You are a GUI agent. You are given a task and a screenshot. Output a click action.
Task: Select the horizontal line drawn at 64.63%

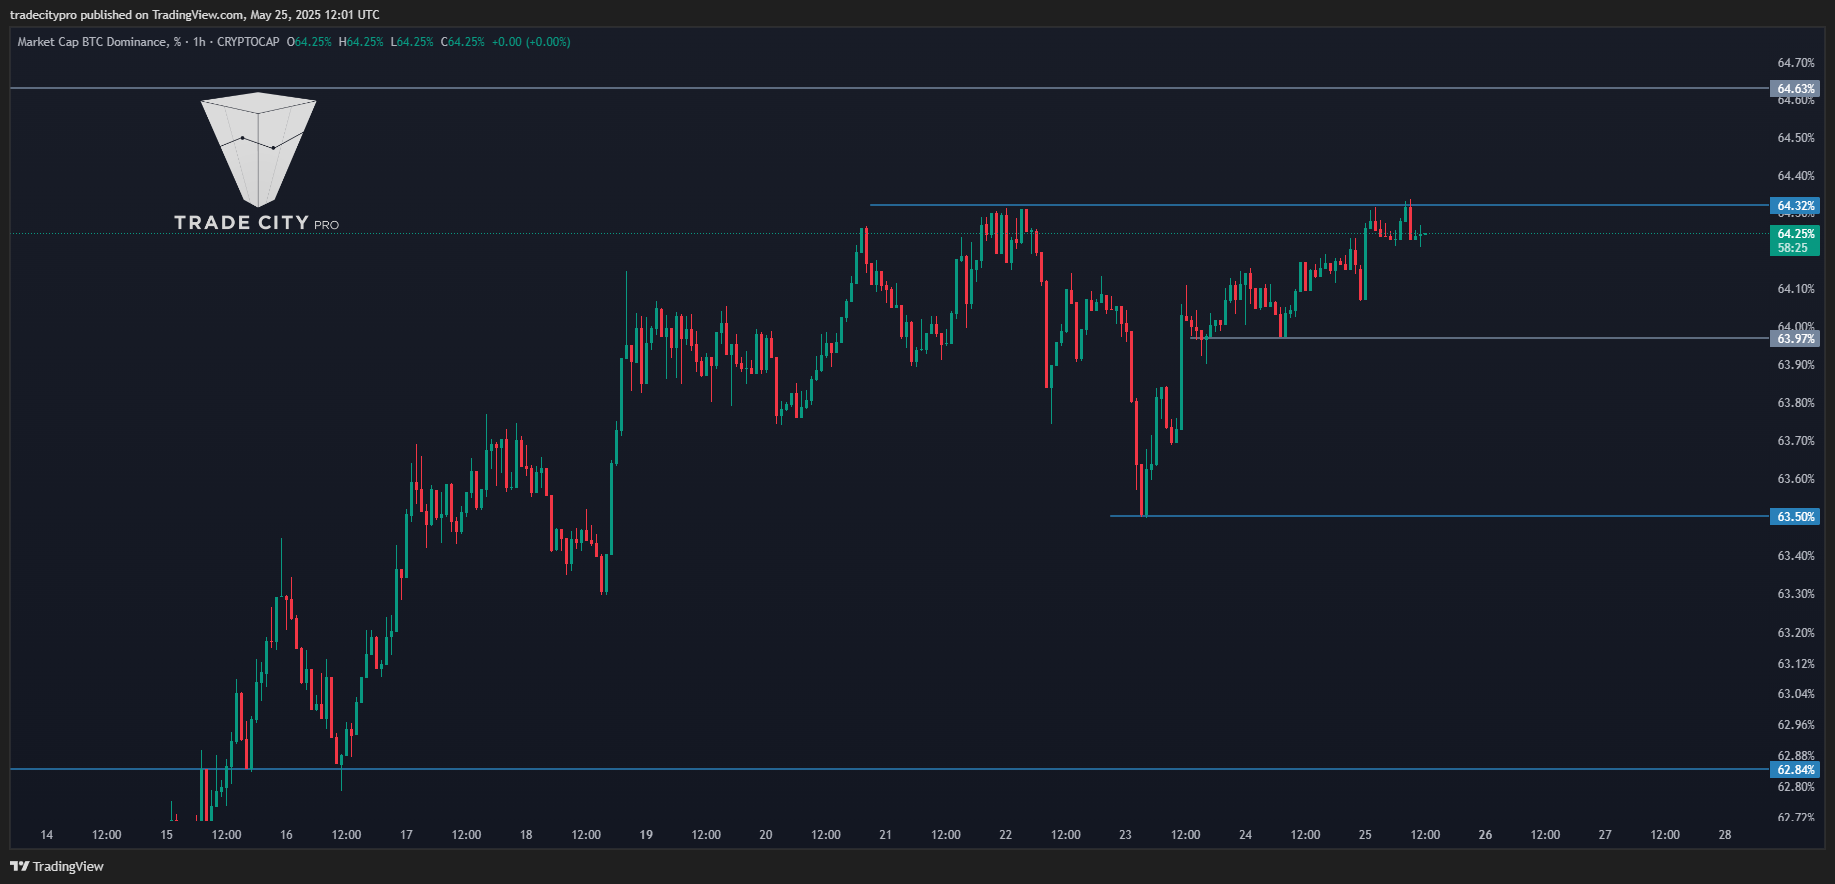click(x=890, y=88)
